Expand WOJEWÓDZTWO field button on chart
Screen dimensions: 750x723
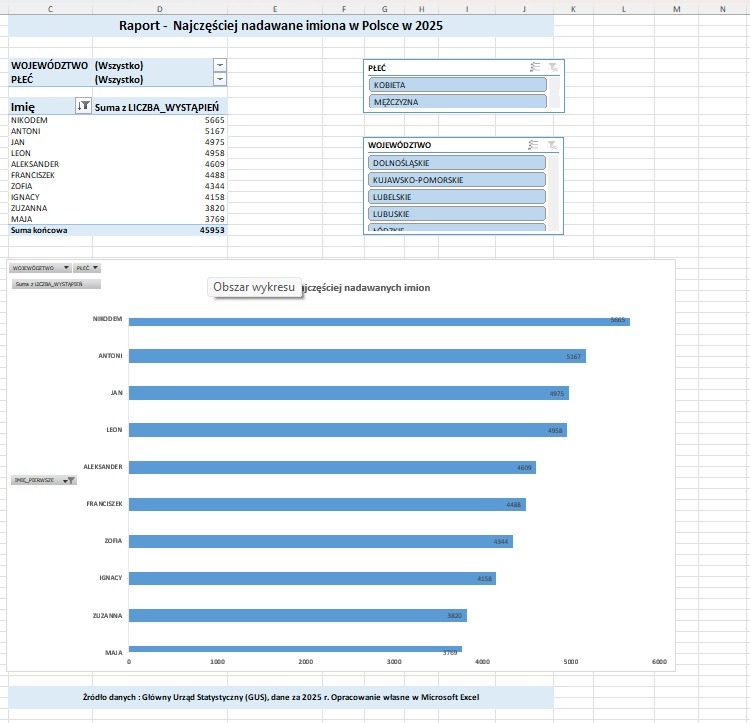(41, 268)
